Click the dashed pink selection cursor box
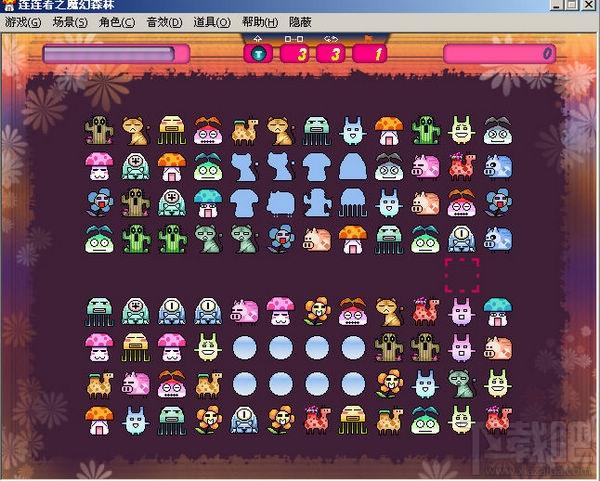The image size is (600, 481). pos(462,276)
